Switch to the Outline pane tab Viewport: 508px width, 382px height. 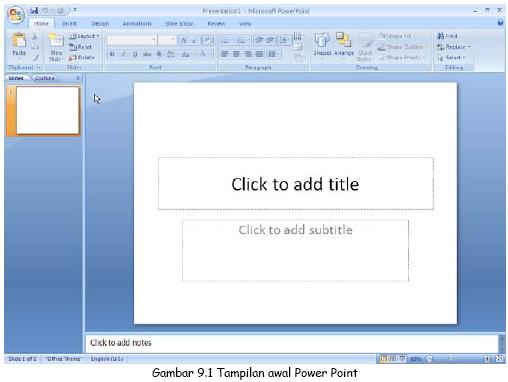(x=45, y=78)
